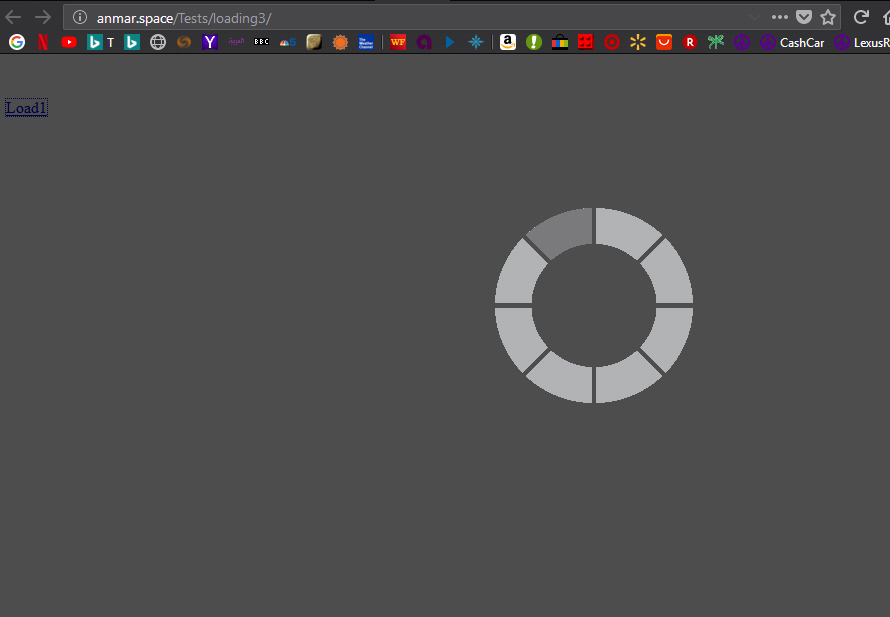
Task: Open the Wells Fargo bookmark
Action: pyautogui.click(x=398, y=42)
